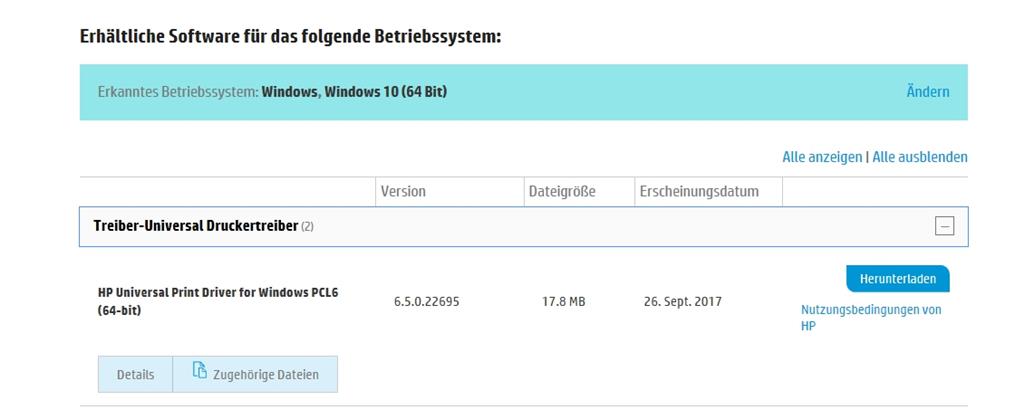Click the Erscheinungsdatum column header
This screenshot has height=409, width=1024.
pyautogui.click(x=699, y=191)
